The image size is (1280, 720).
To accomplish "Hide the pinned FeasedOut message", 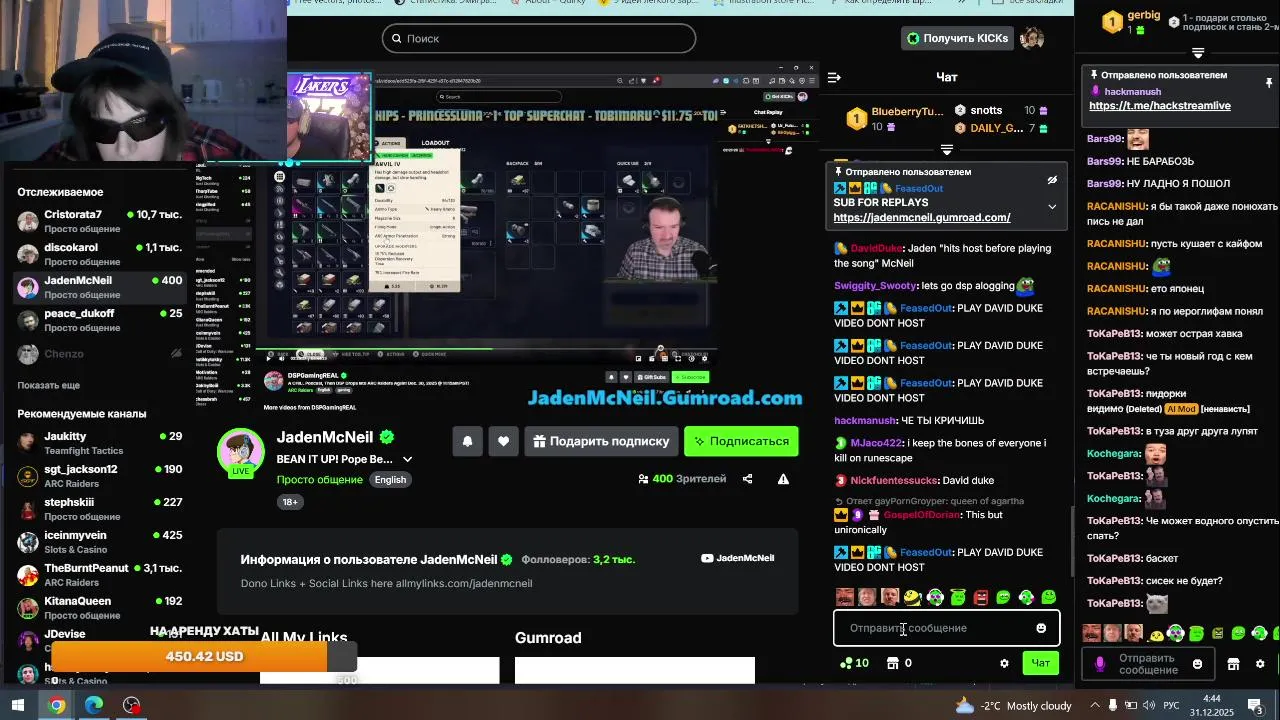I will coord(1052,180).
